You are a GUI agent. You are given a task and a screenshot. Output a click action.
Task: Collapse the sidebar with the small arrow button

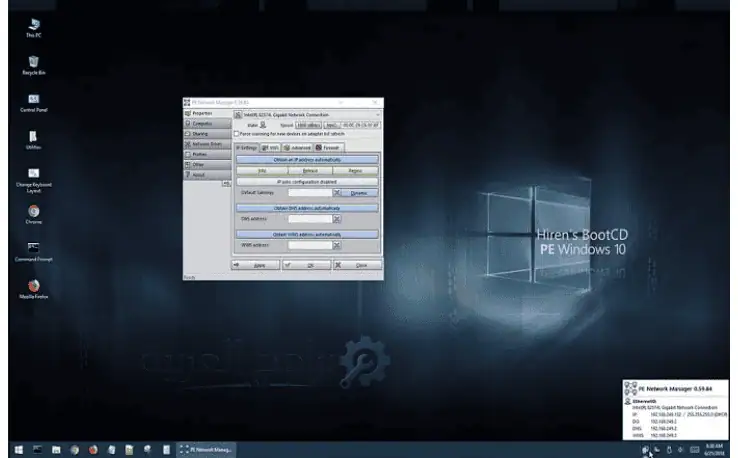226,184
